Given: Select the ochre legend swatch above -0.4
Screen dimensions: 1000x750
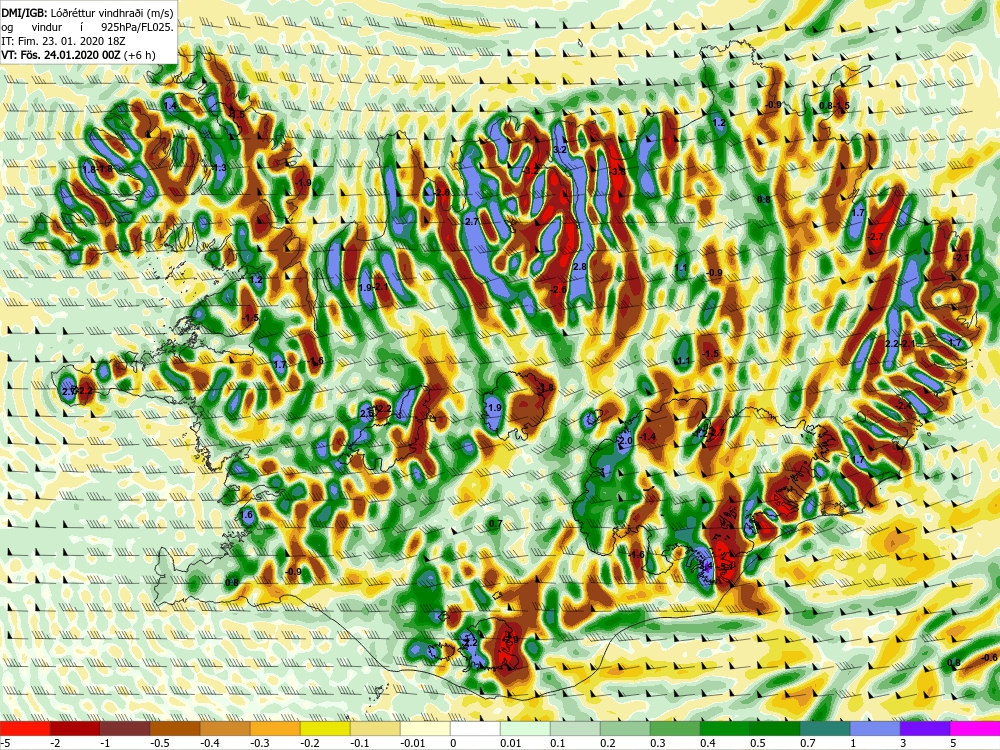Looking at the screenshot, I should point(225,728).
